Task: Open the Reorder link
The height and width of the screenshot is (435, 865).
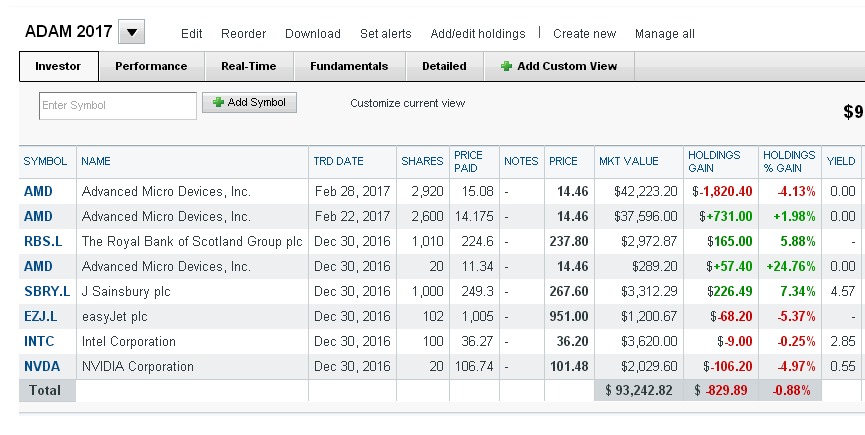Action: point(243,34)
